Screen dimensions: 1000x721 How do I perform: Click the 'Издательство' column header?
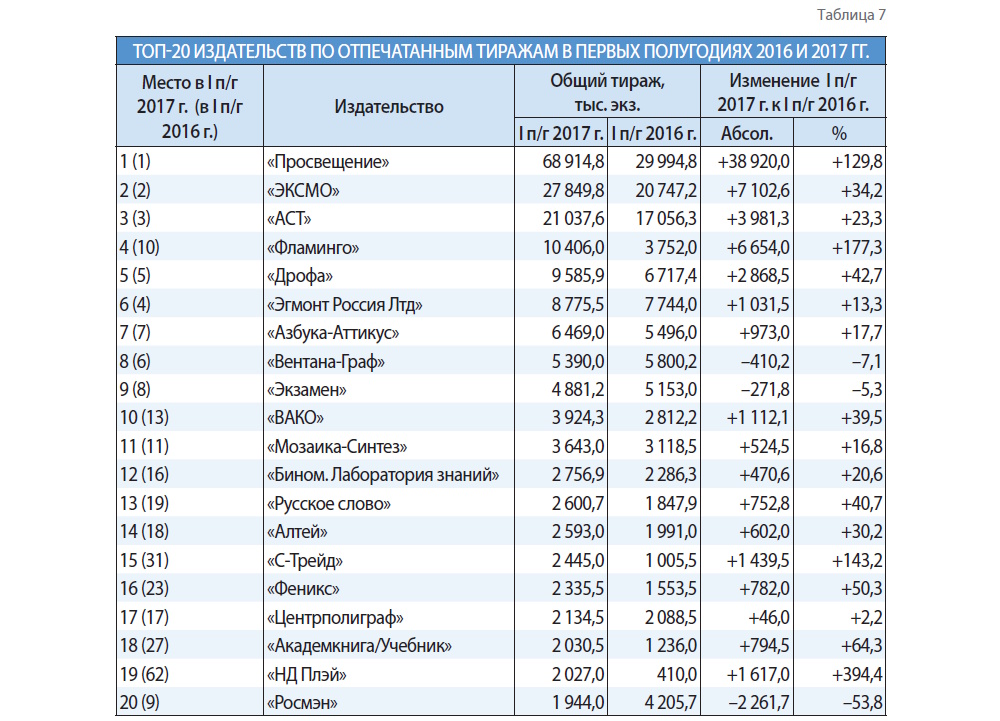(x=388, y=106)
